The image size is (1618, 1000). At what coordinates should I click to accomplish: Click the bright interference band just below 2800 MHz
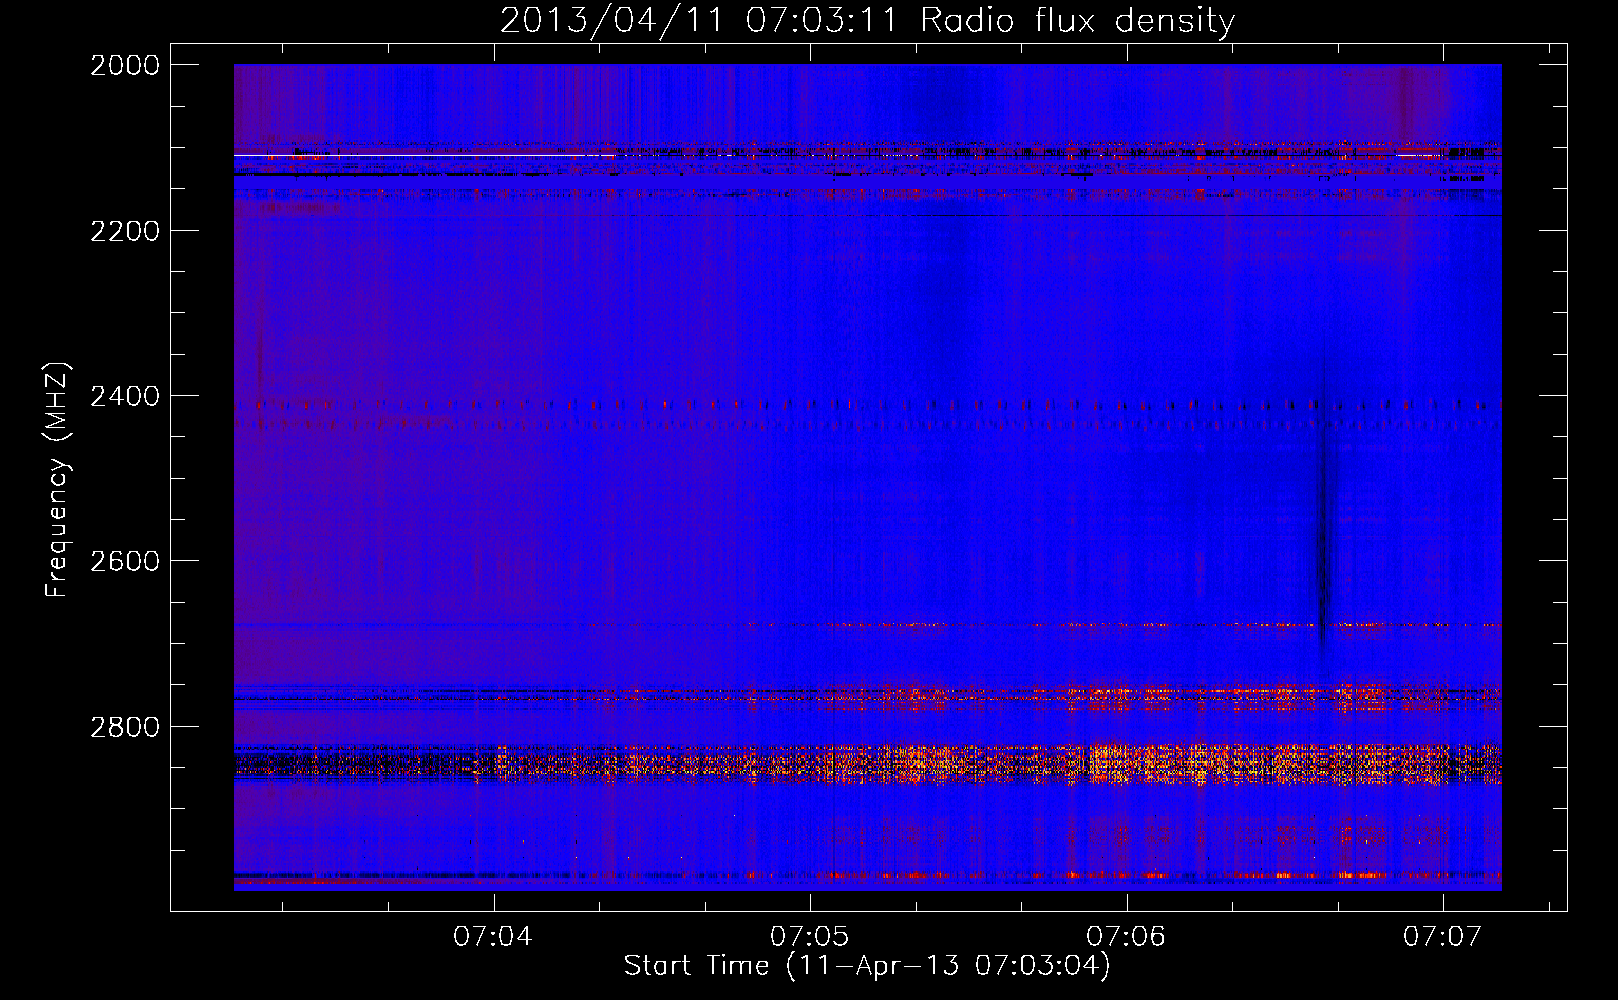868,764
